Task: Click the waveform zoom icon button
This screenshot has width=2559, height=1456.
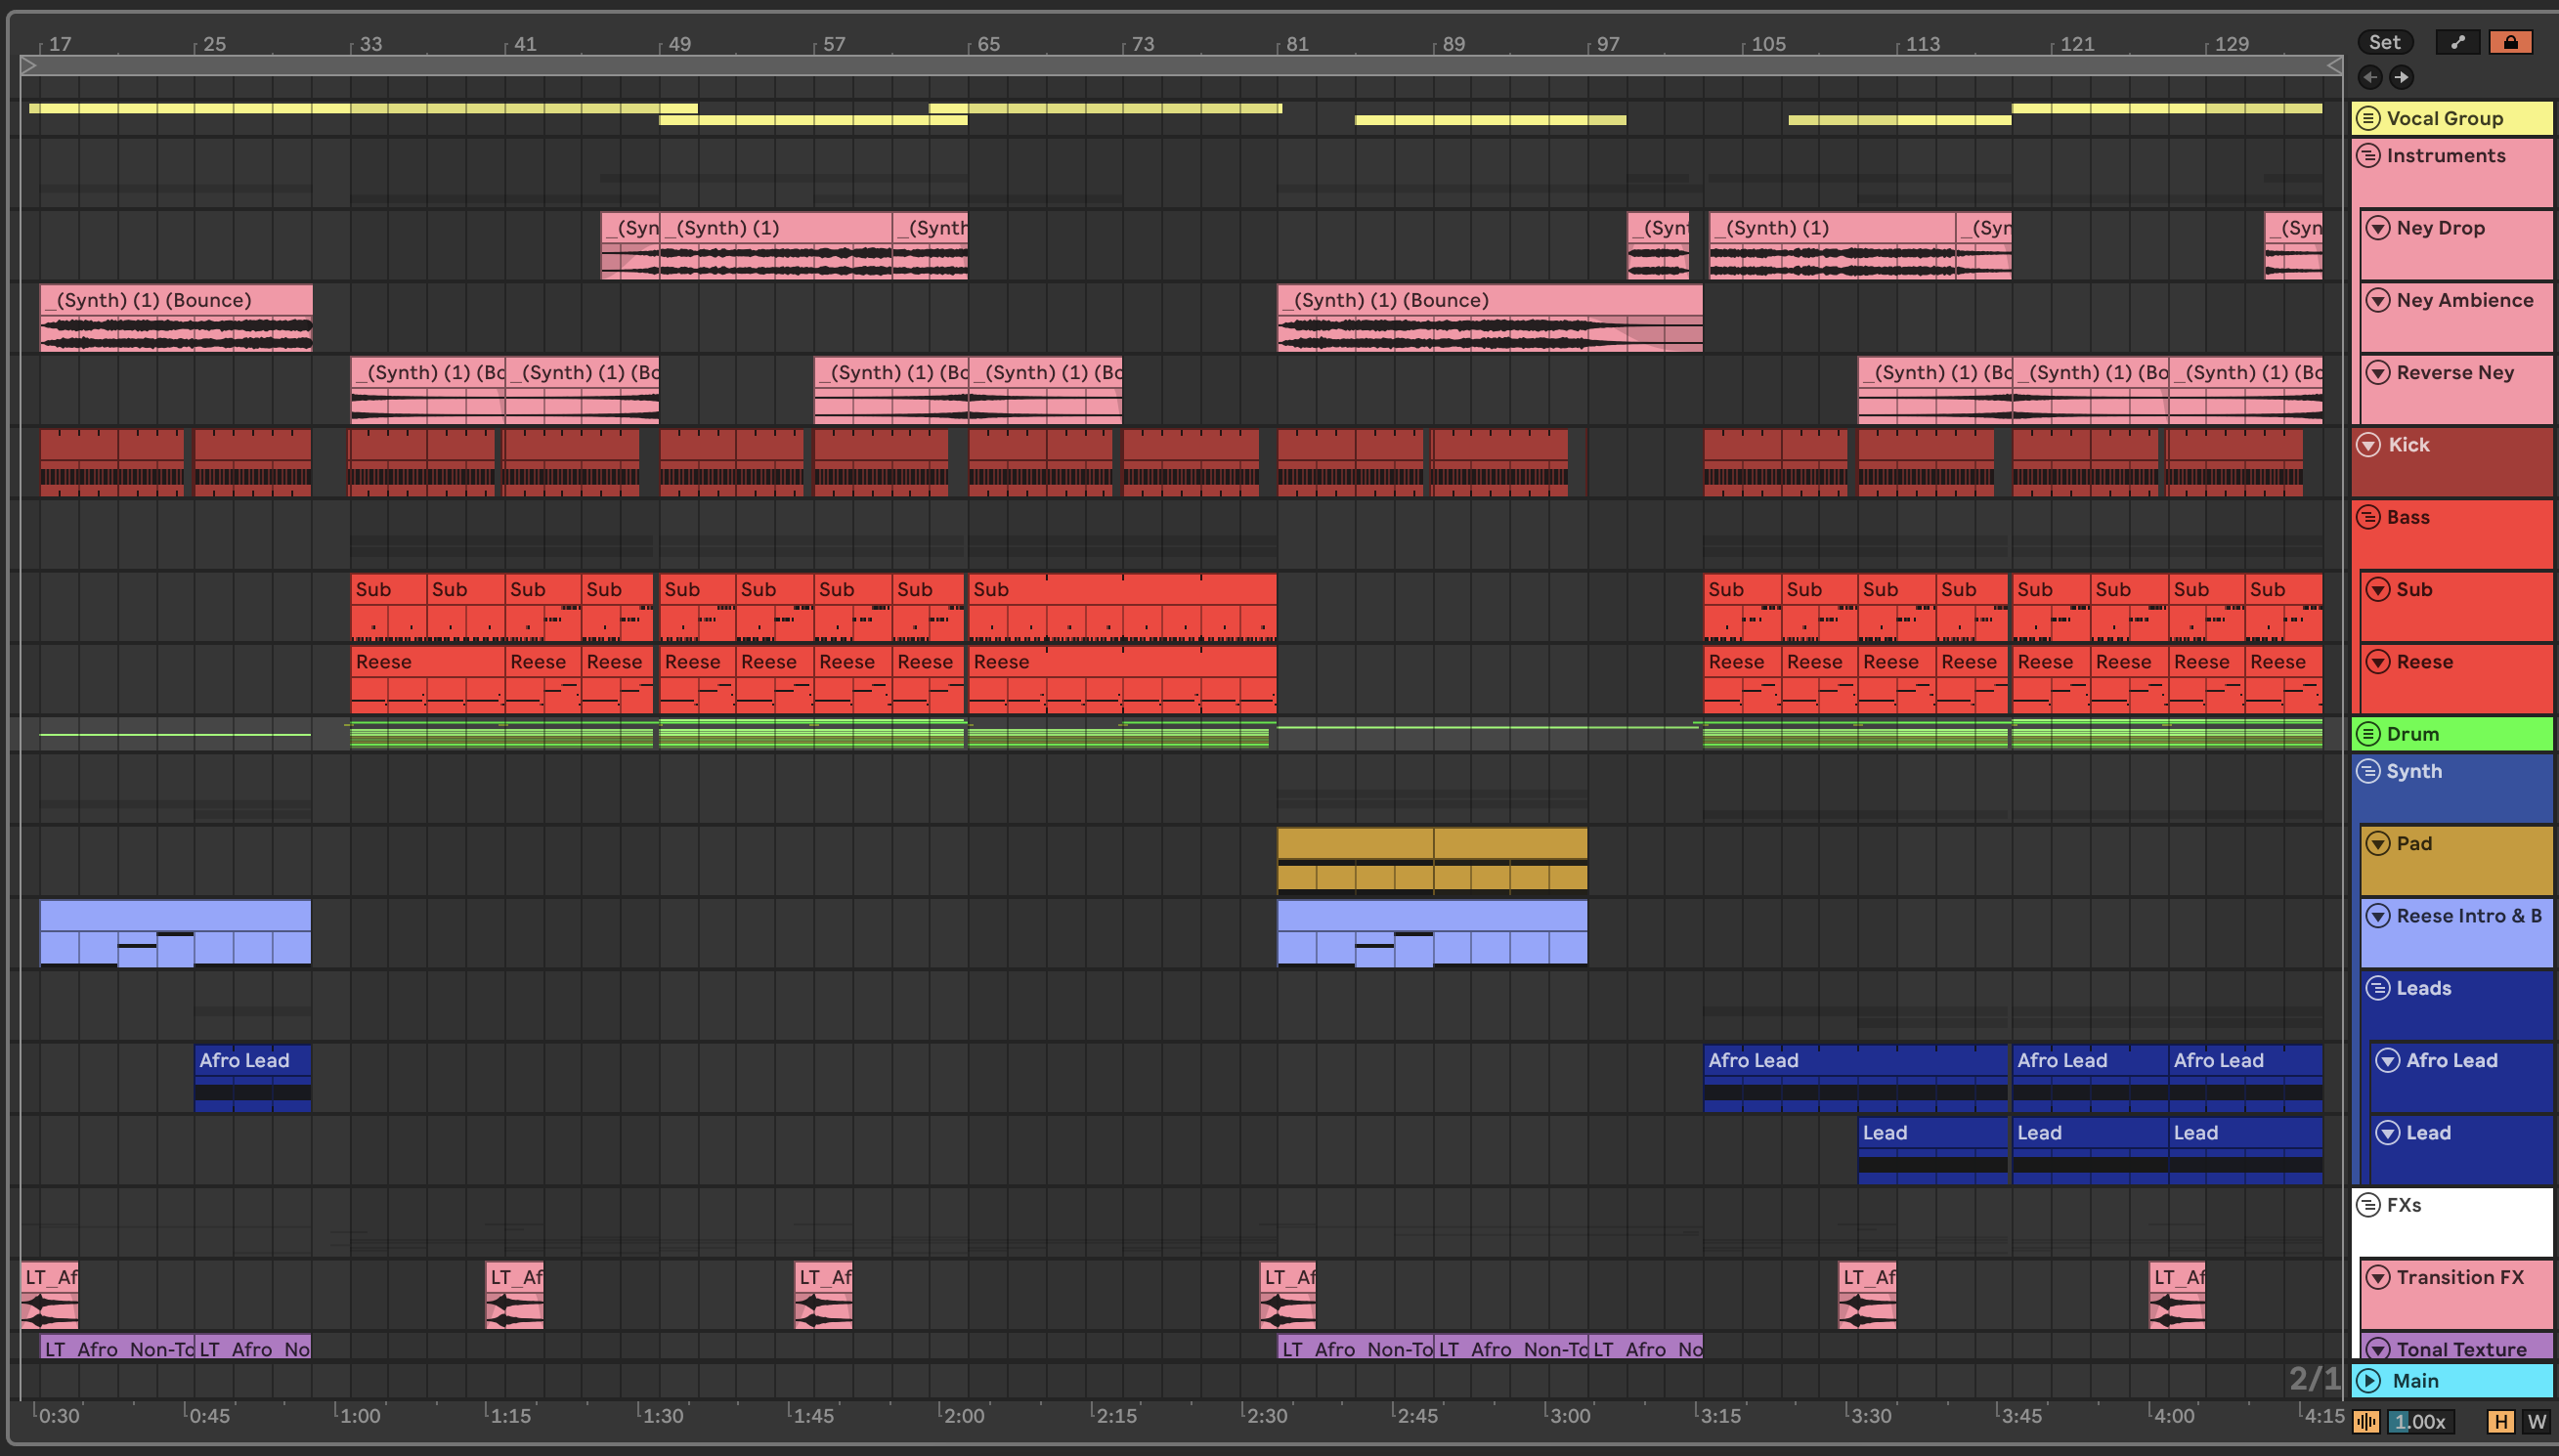Action: (x=2366, y=1421)
